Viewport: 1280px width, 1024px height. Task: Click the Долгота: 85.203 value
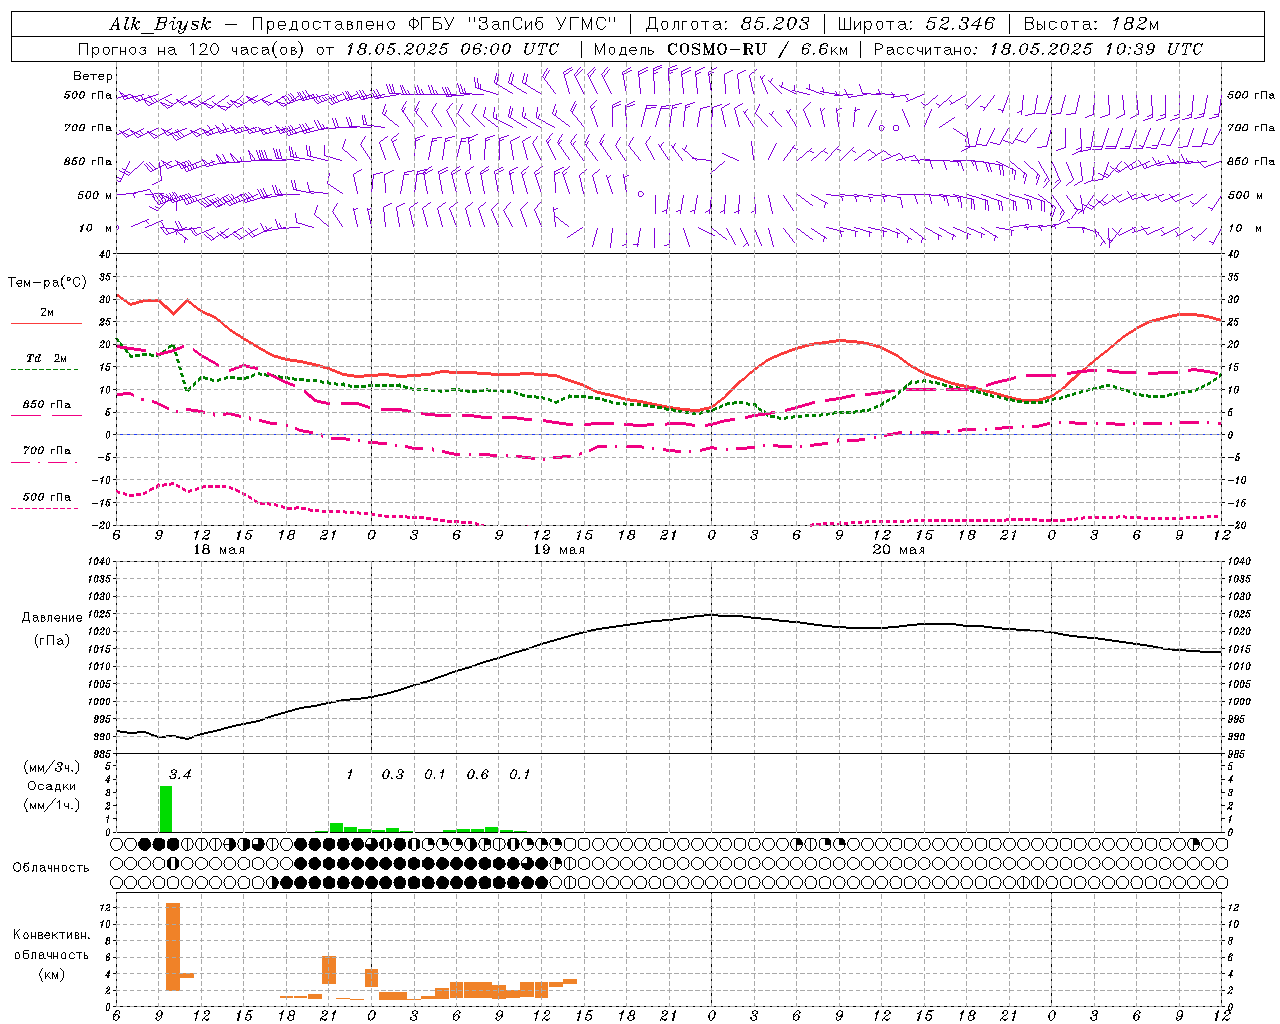point(727,24)
